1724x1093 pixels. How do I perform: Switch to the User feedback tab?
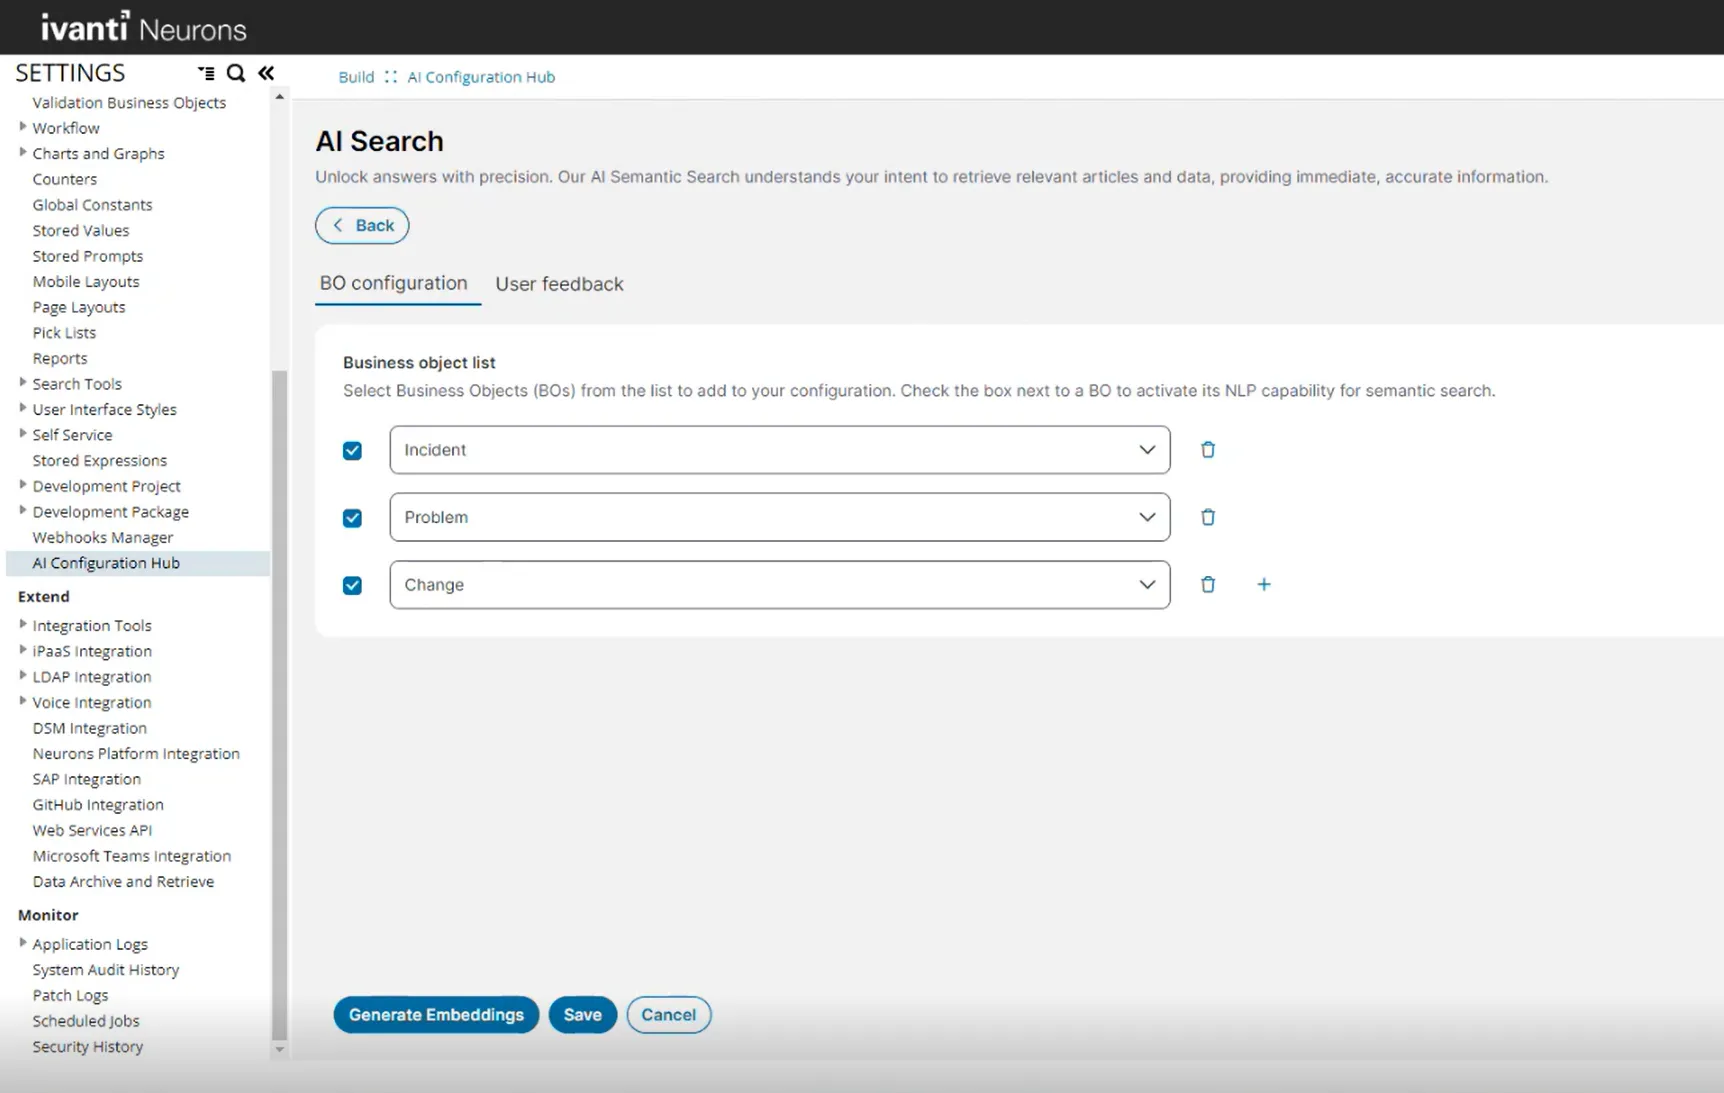(x=559, y=284)
